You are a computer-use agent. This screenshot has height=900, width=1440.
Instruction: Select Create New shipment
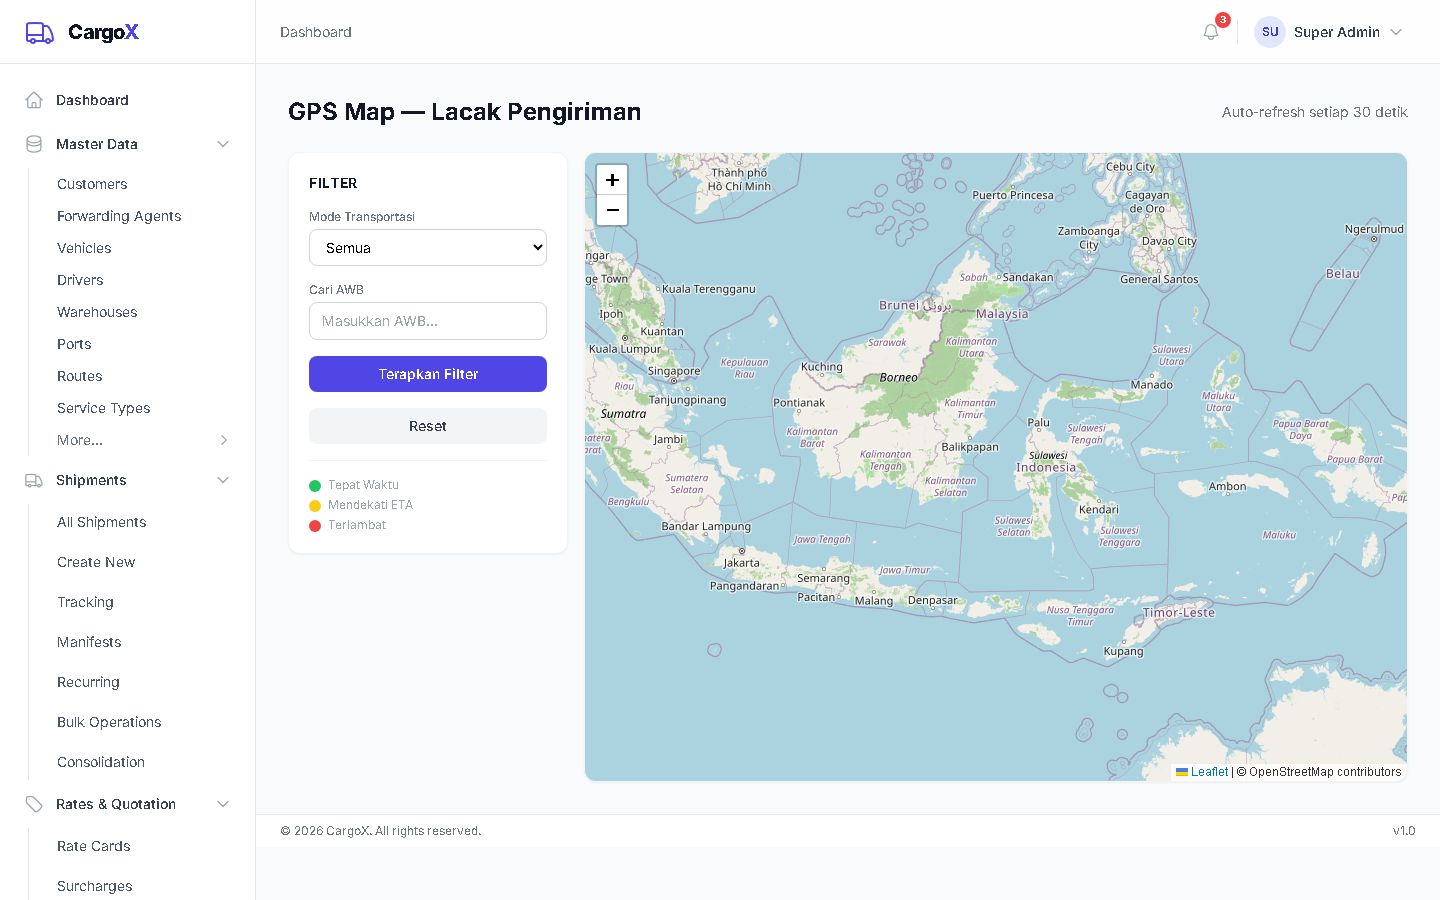(96, 562)
